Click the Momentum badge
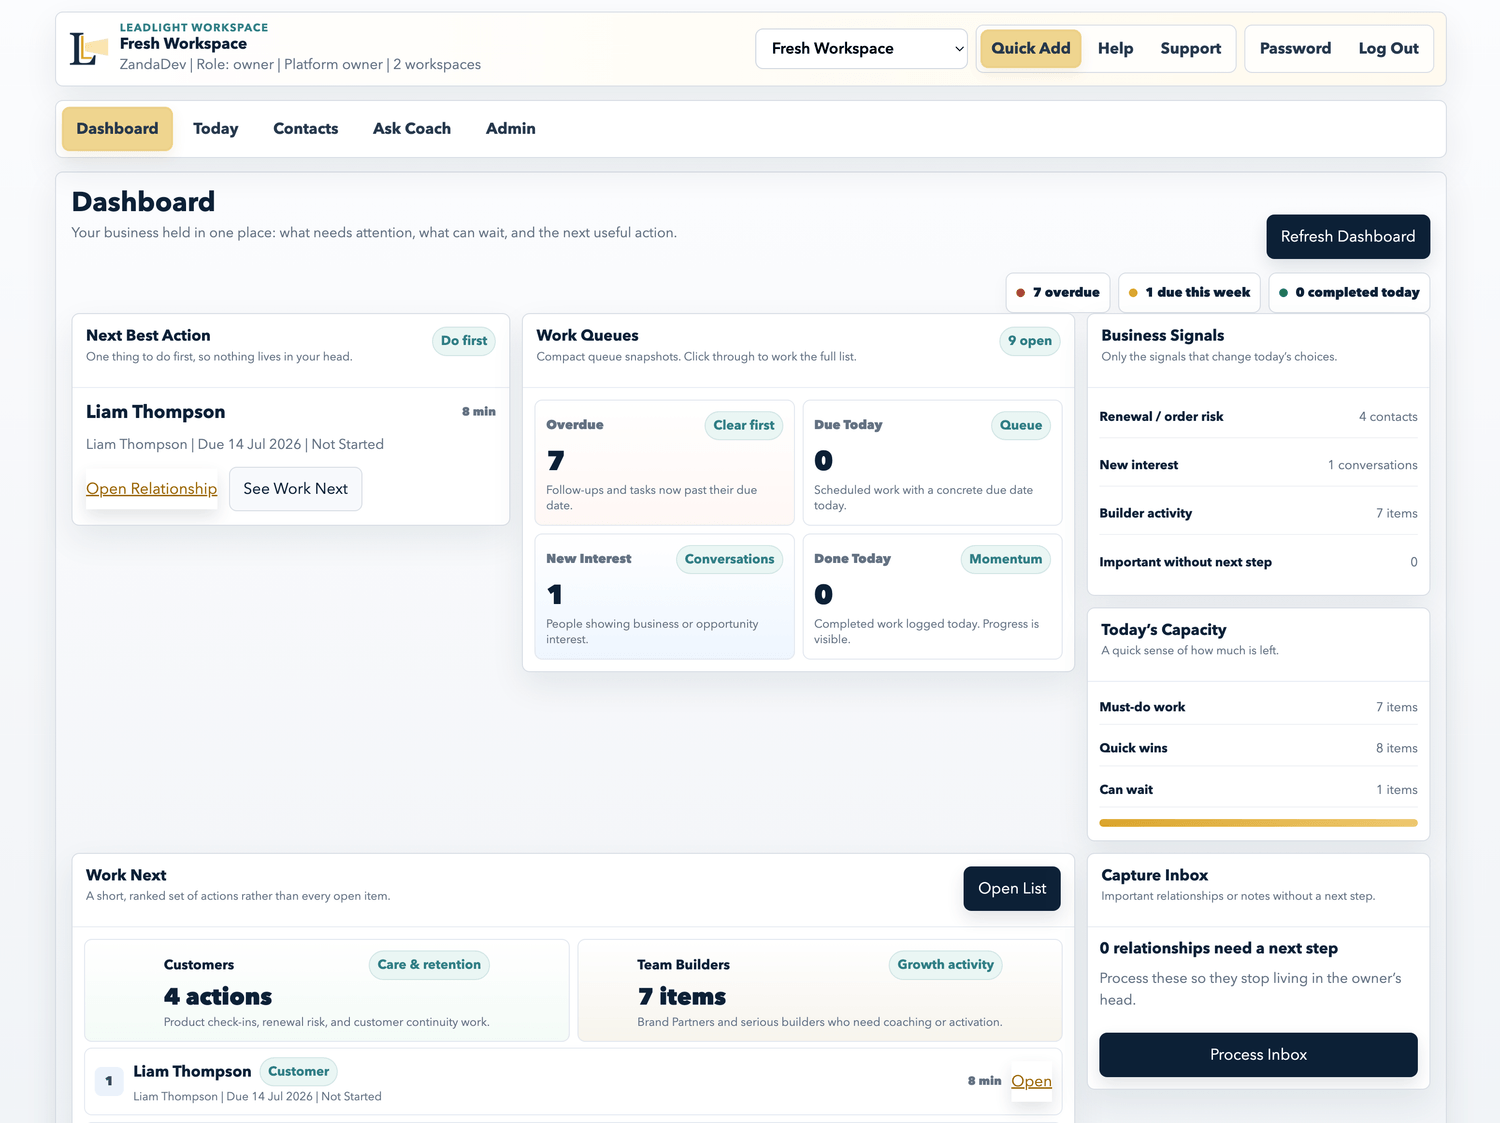Screen dimensions: 1500x1123 1006,559
